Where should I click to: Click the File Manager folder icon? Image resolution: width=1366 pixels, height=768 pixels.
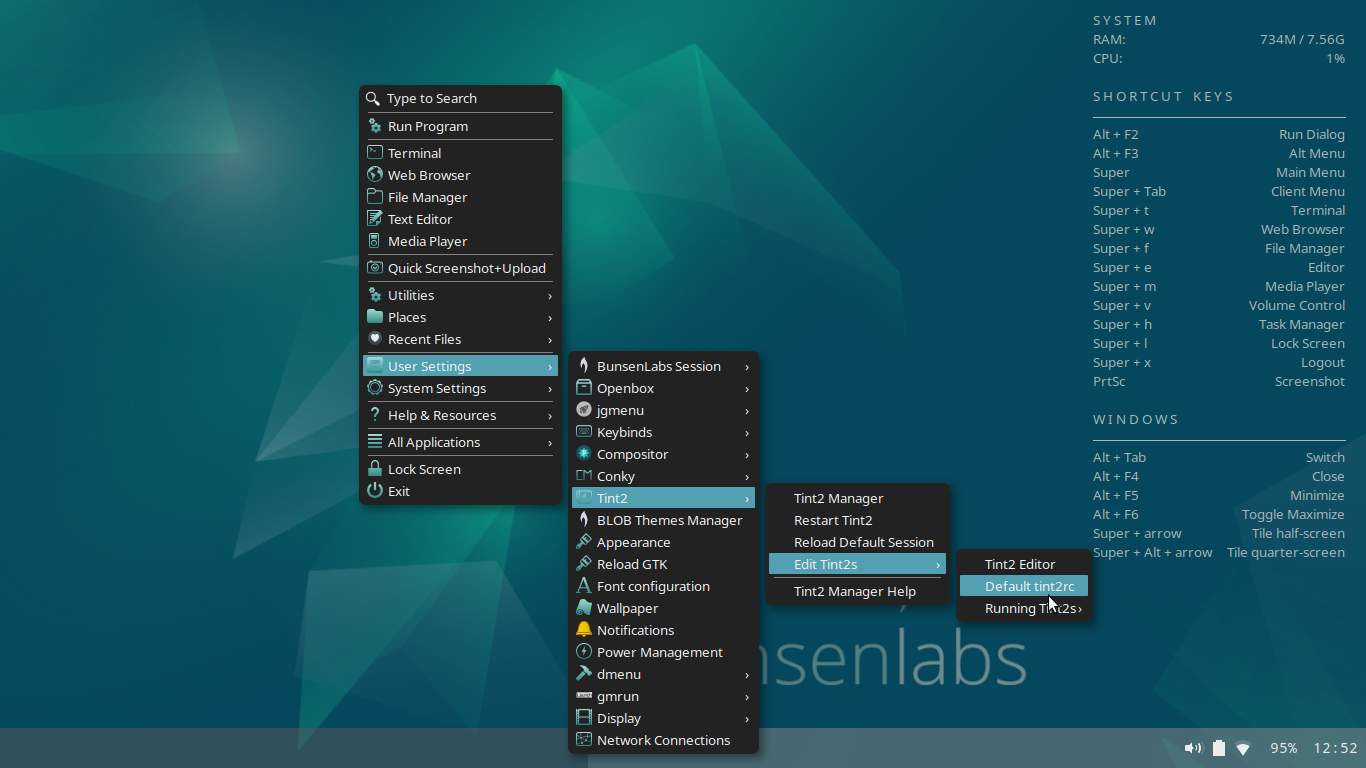[375, 197]
